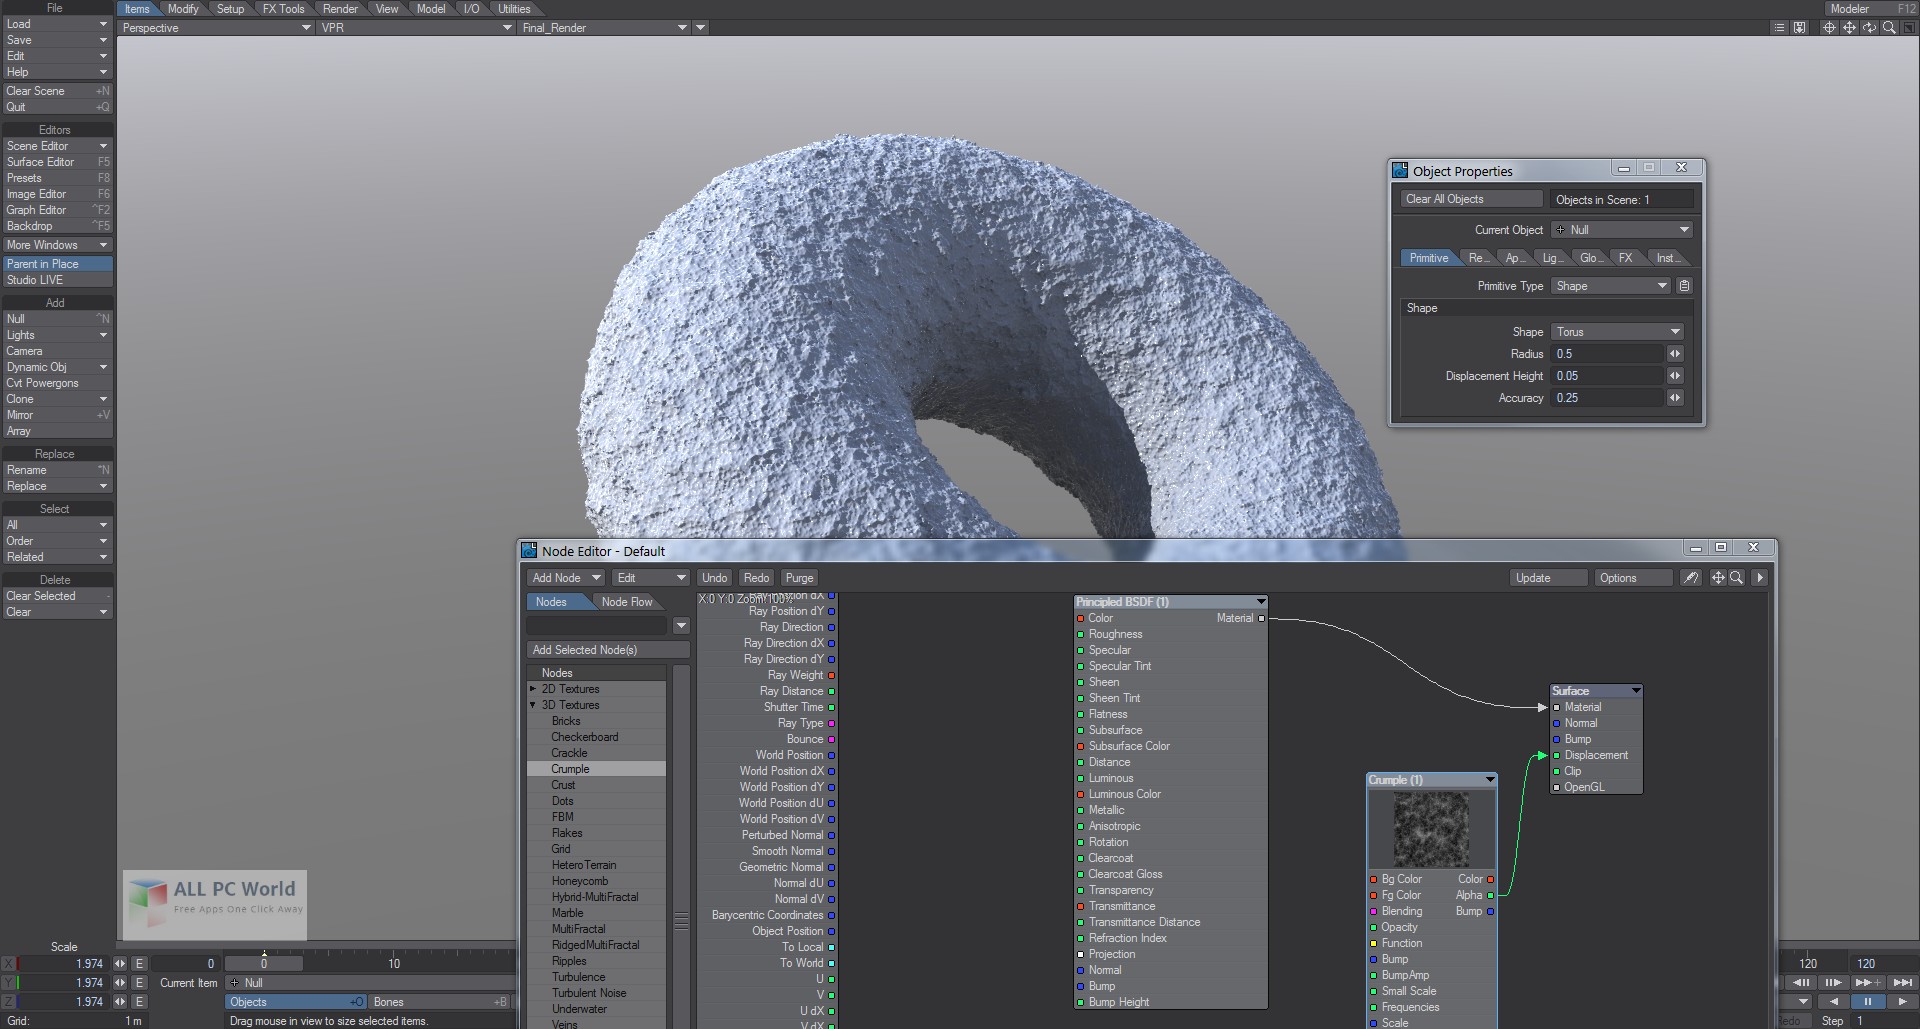This screenshot has width=1920, height=1029.
Task: Select the Bones selection mode
Action: click(440, 1002)
